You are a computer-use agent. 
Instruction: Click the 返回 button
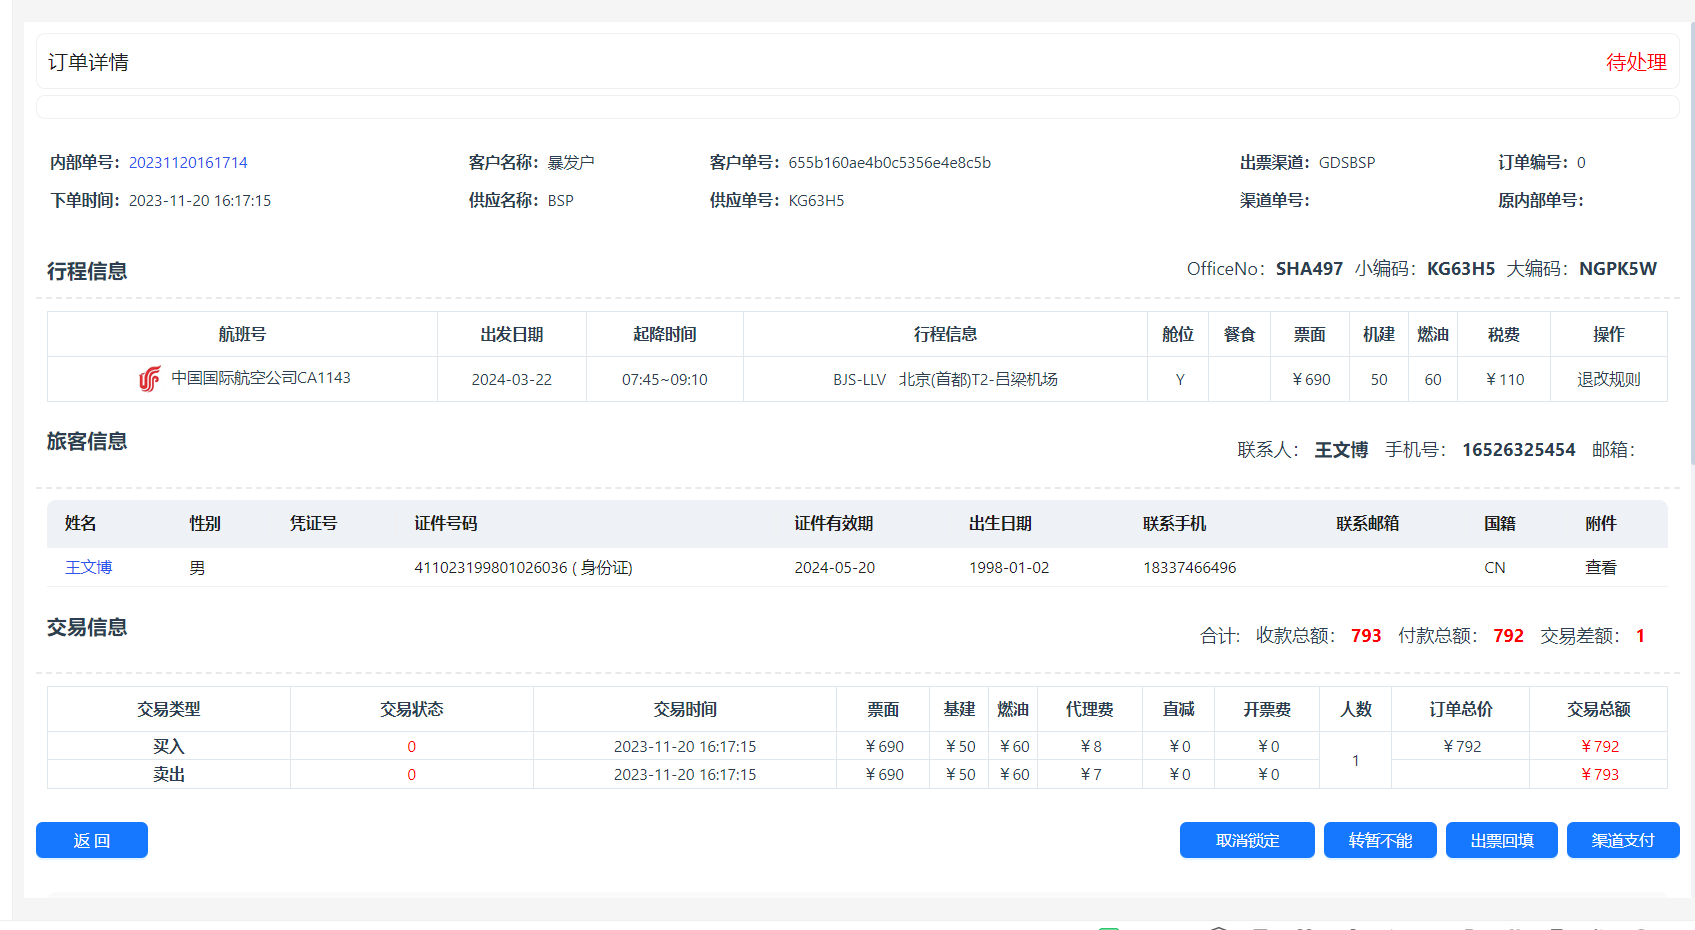tap(92, 840)
